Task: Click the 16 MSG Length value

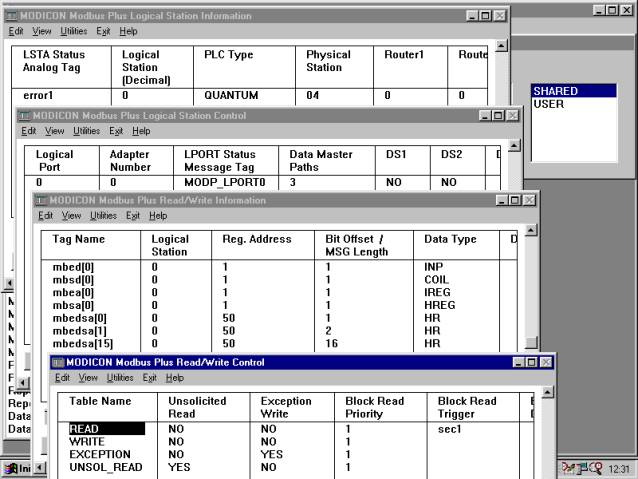Action: [x=332, y=343]
